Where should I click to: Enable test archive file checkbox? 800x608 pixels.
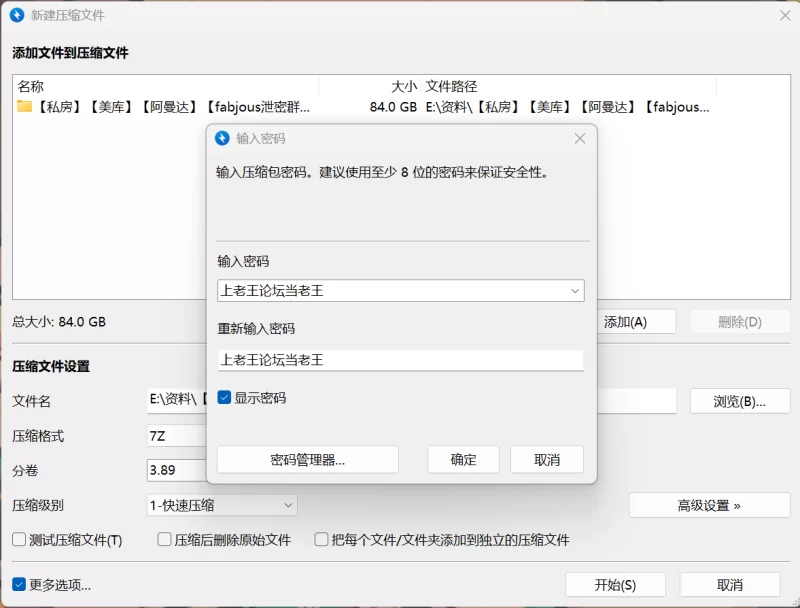point(19,539)
